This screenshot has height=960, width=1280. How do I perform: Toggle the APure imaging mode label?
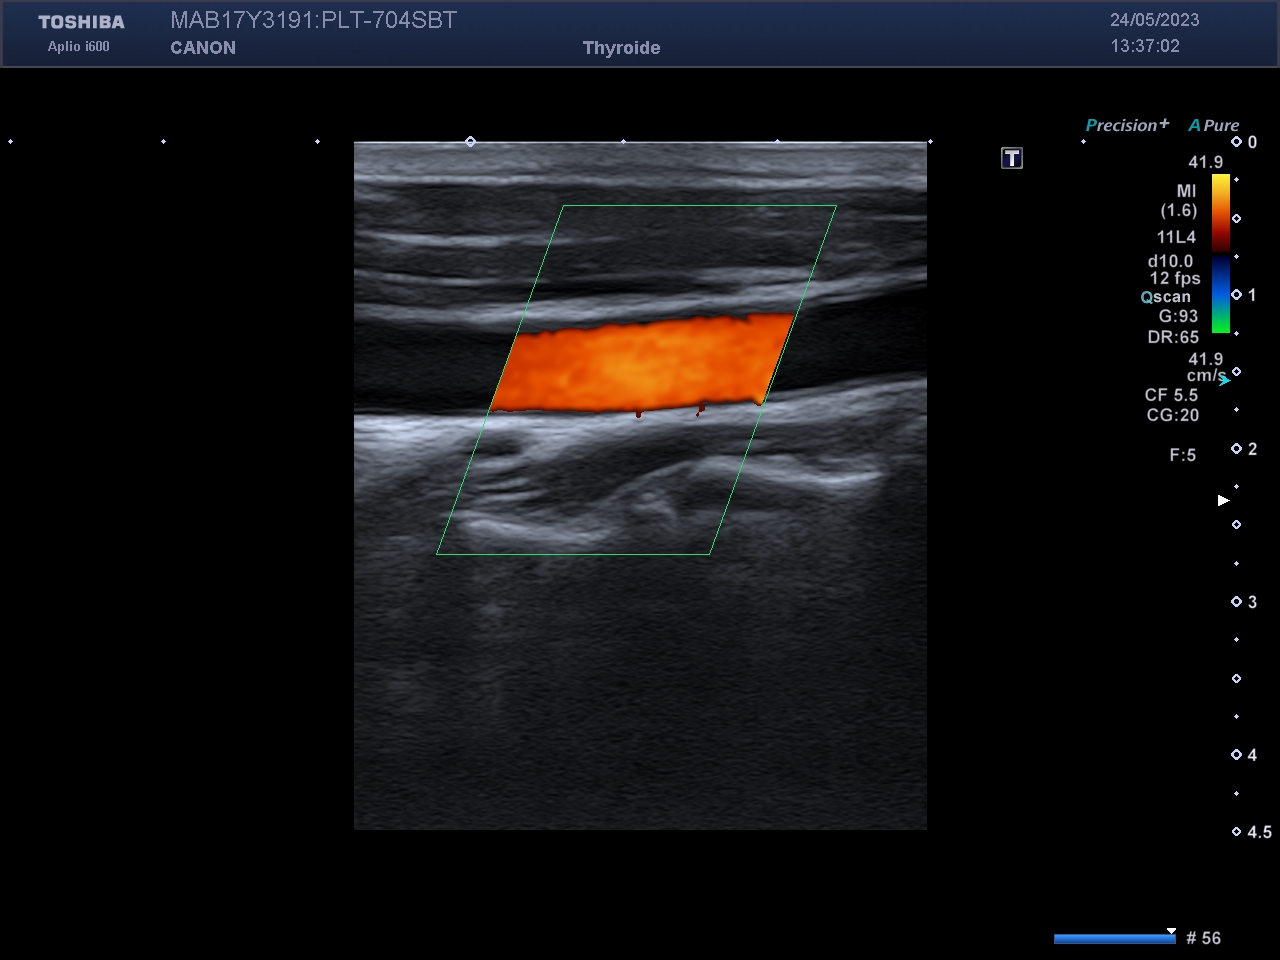(1214, 125)
